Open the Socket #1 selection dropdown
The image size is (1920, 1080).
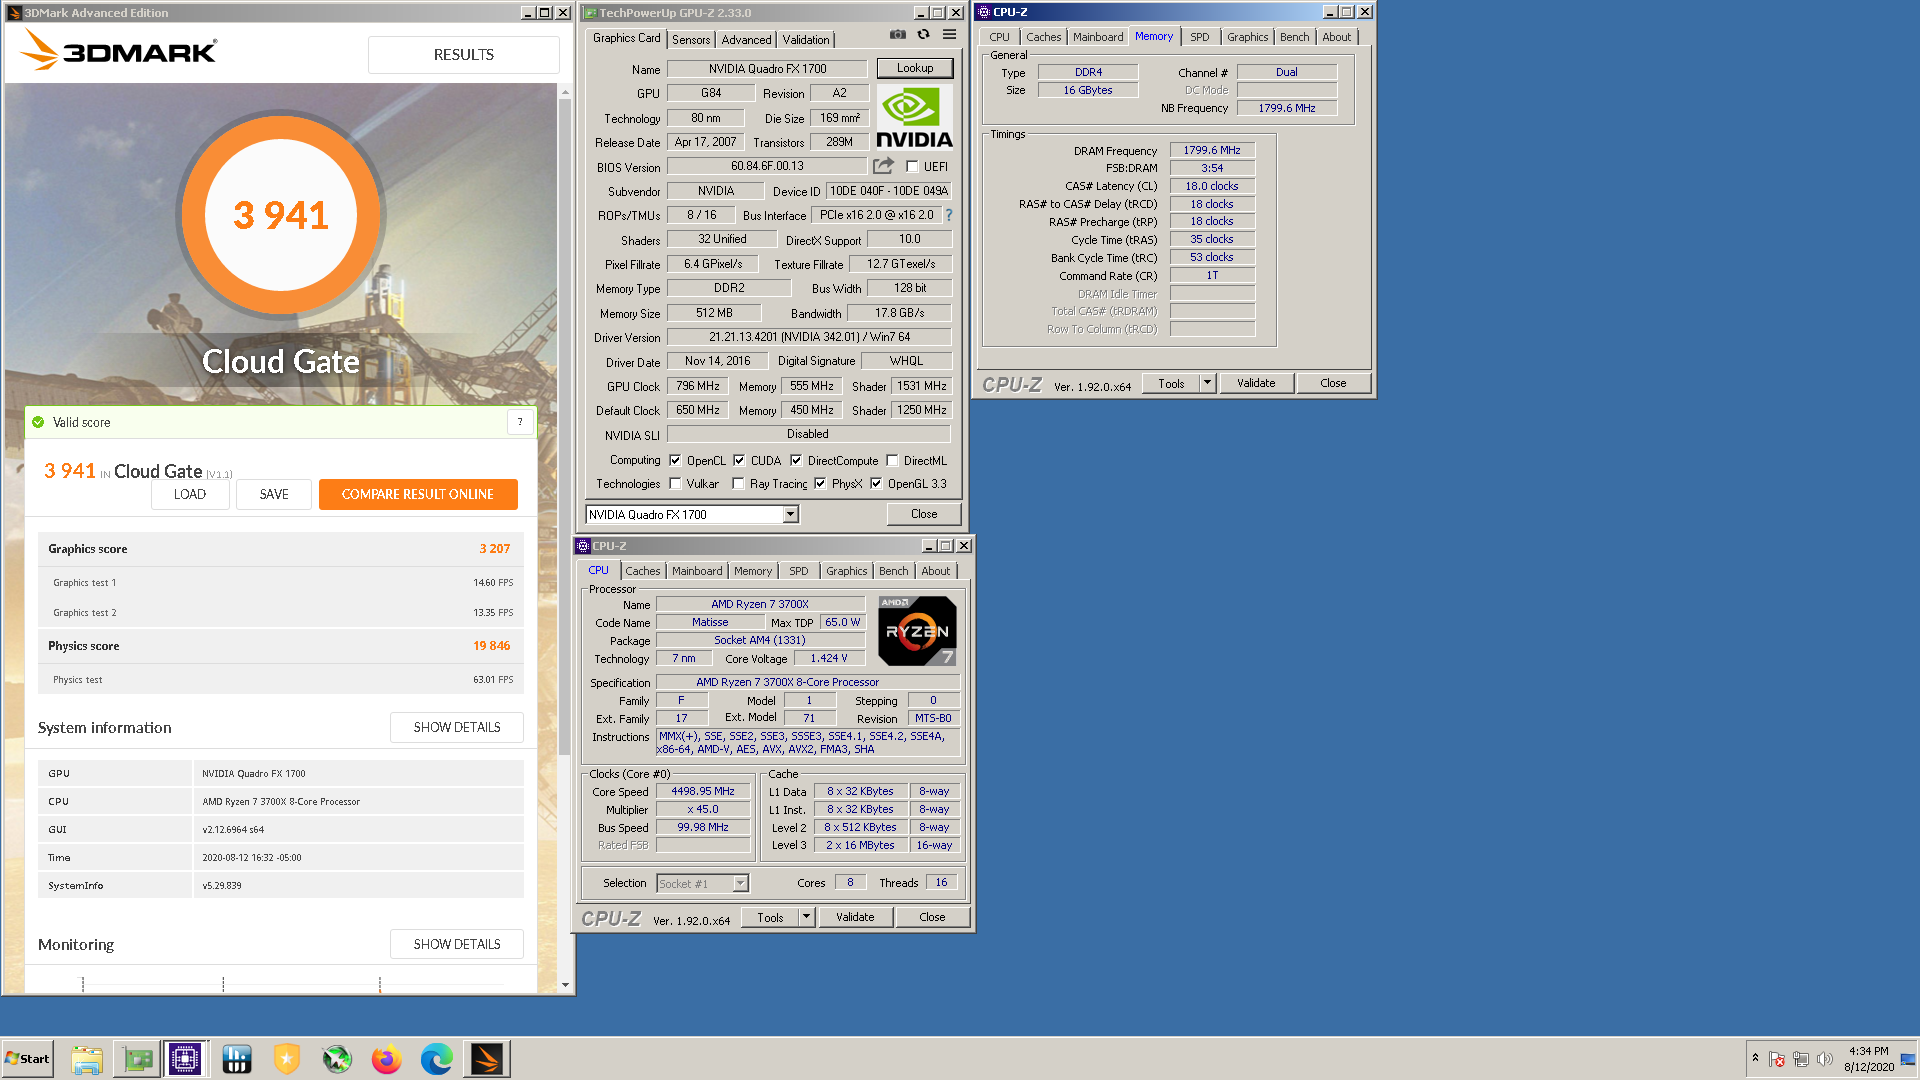[x=740, y=884]
